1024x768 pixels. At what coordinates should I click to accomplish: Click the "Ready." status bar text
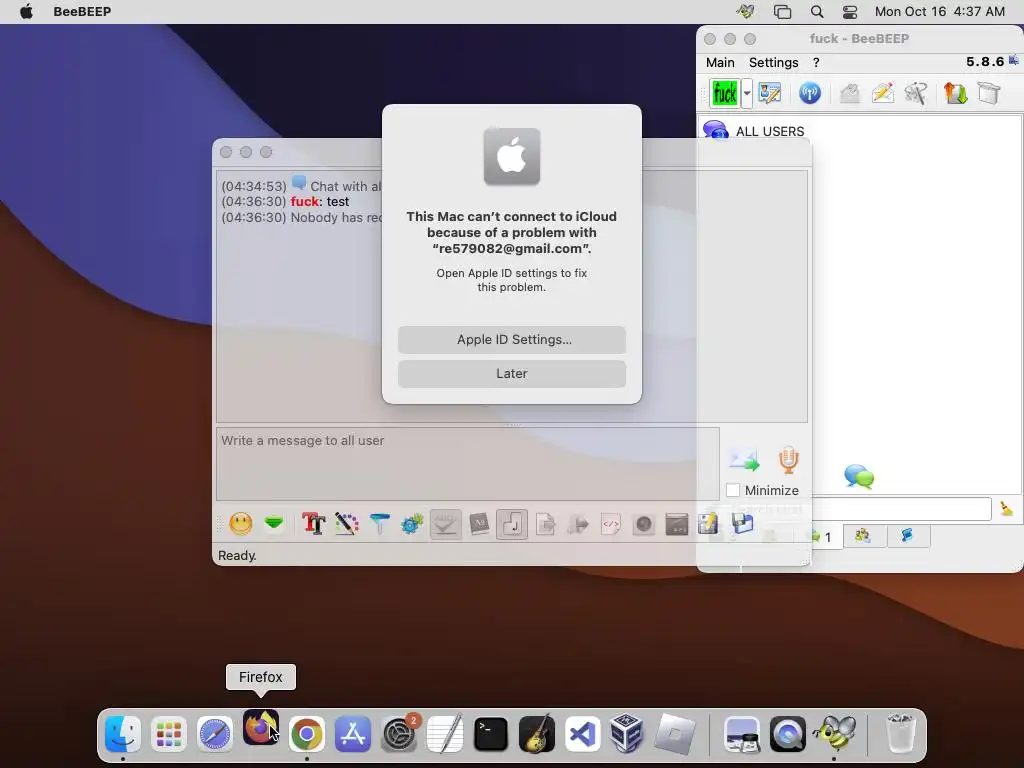tap(237, 556)
